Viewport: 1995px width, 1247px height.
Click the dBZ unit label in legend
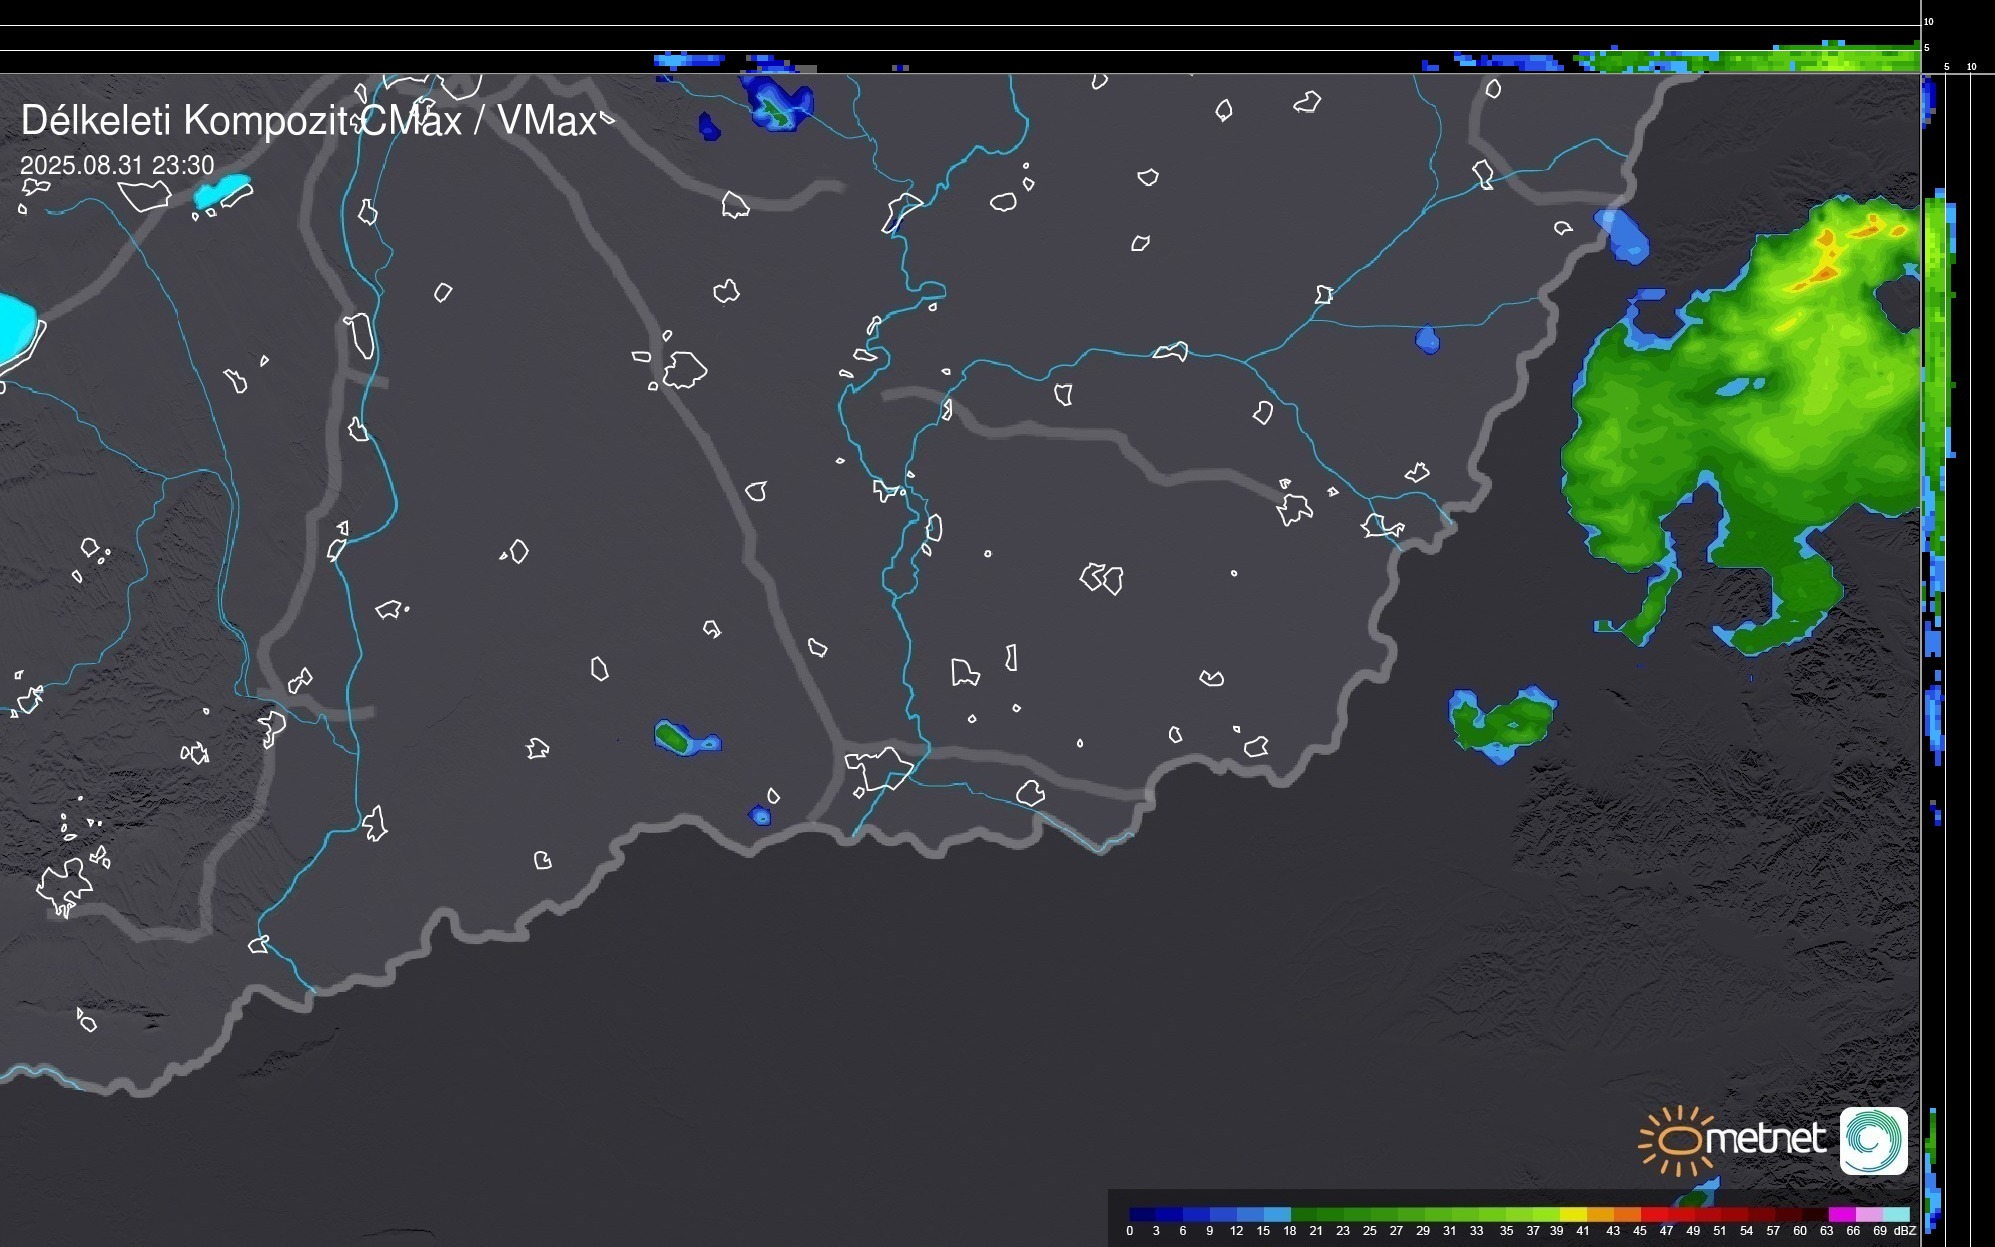(1904, 1231)
